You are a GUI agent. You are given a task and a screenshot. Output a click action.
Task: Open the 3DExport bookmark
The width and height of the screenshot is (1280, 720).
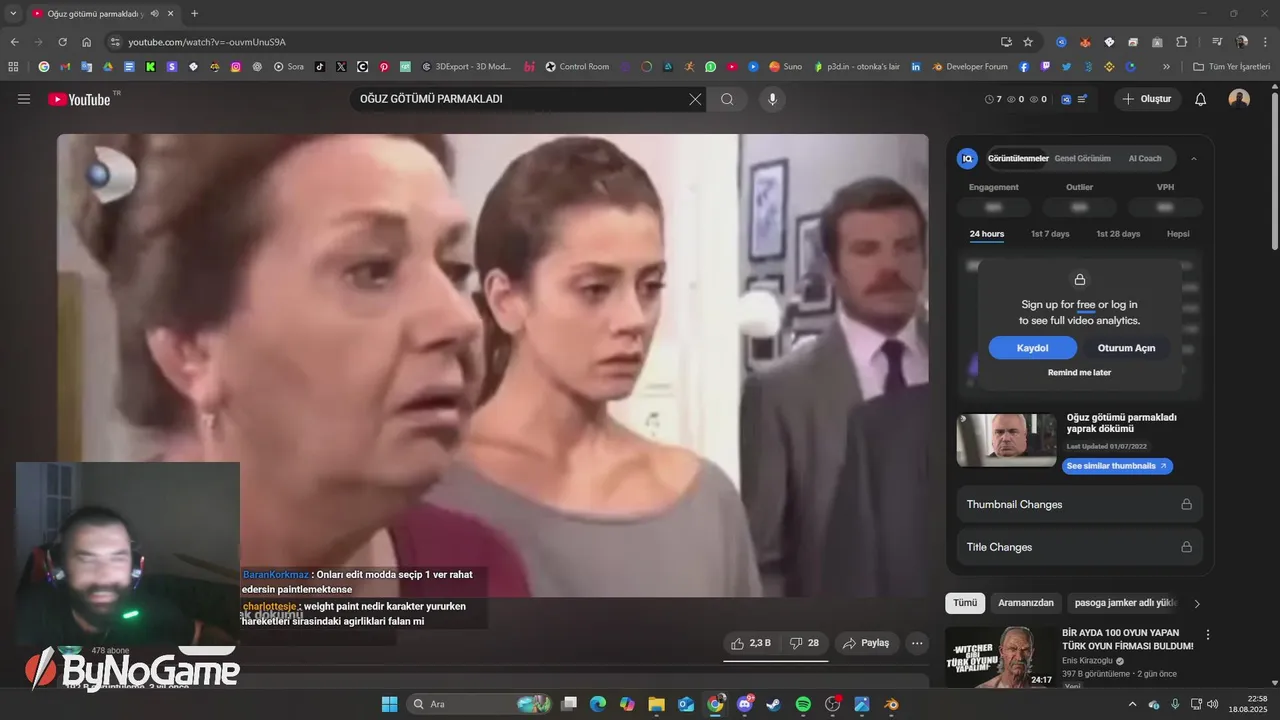coord(466,67)
